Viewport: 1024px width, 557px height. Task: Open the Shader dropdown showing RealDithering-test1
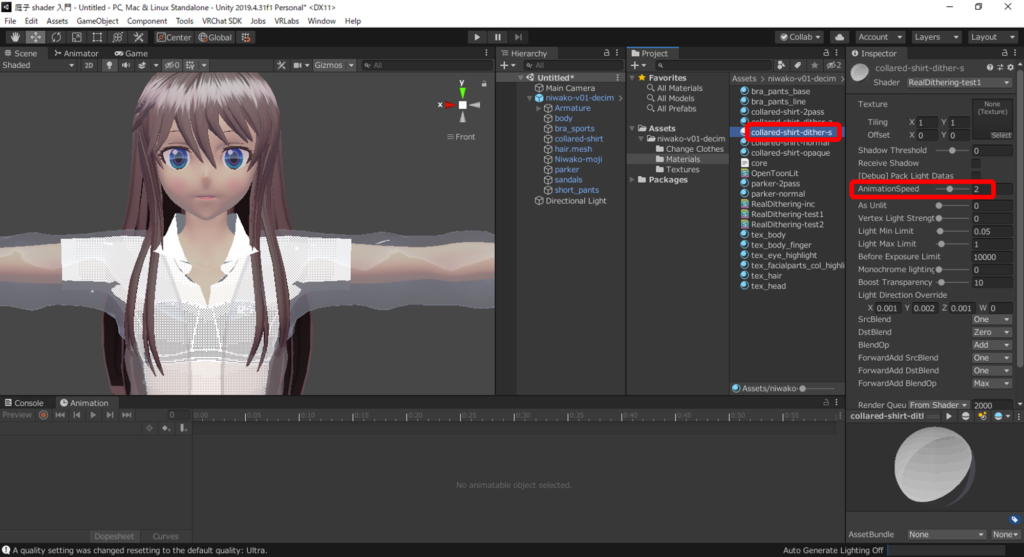(958, 83)
